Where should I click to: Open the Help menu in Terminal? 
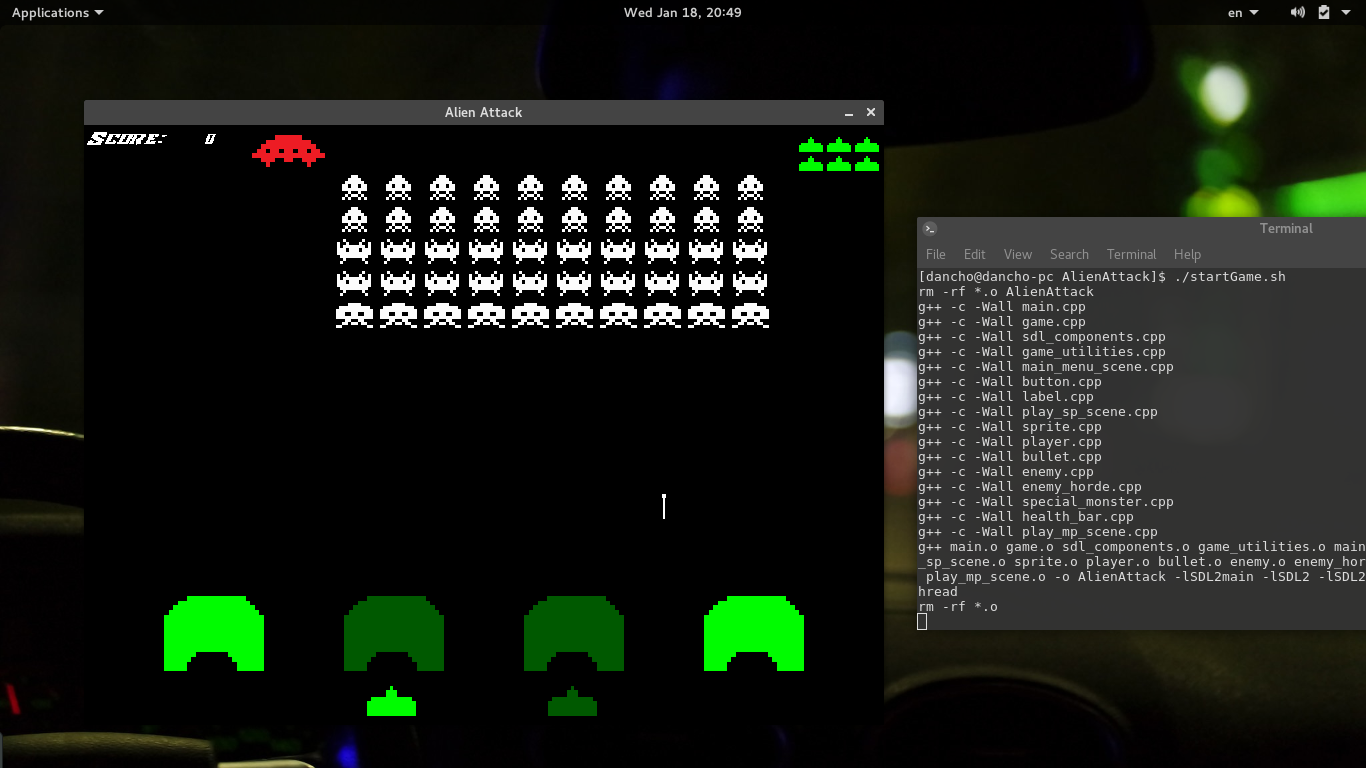coord(1187,254)
